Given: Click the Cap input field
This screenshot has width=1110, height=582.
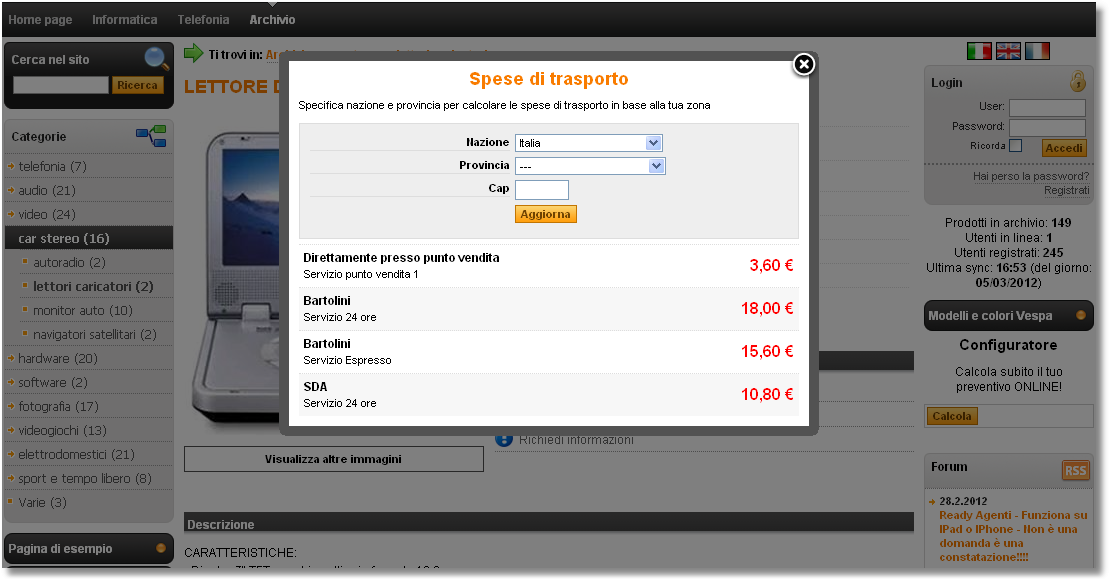Looking at the screenshot, I should (542, 190).
